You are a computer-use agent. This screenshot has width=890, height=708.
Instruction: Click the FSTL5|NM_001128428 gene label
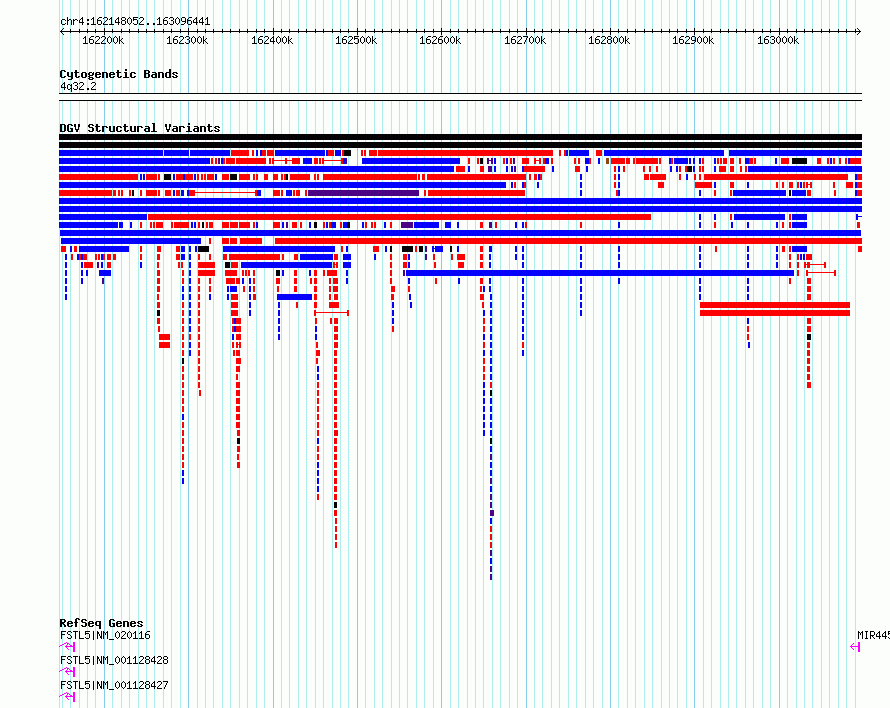tap(114, 660)
